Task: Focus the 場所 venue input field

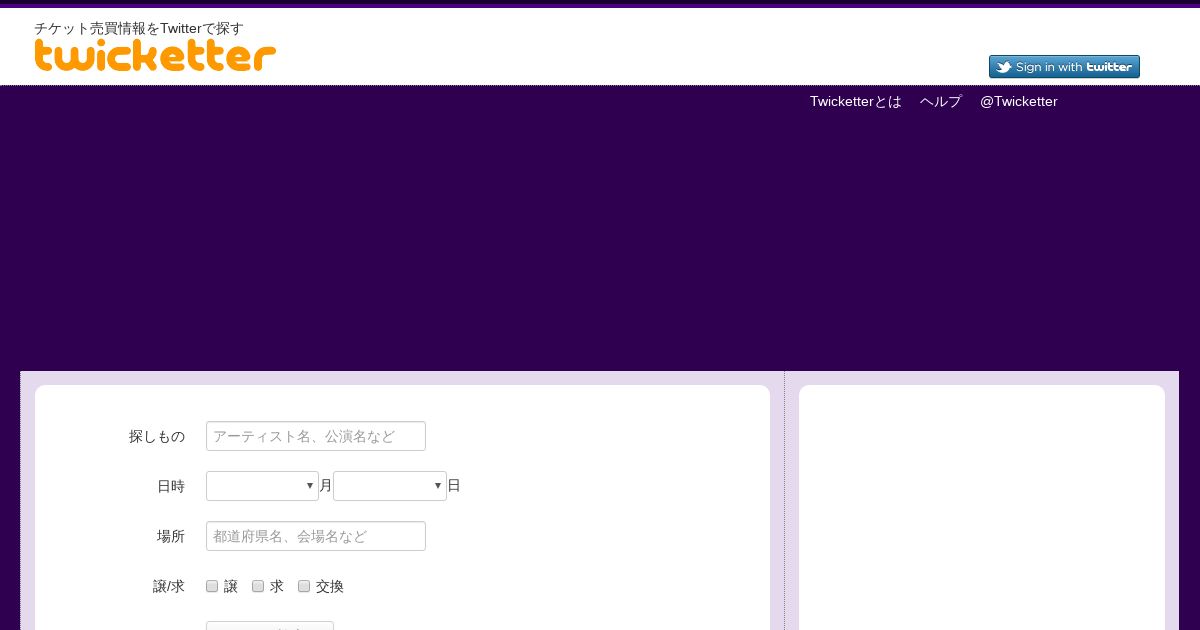Action: 316,536
